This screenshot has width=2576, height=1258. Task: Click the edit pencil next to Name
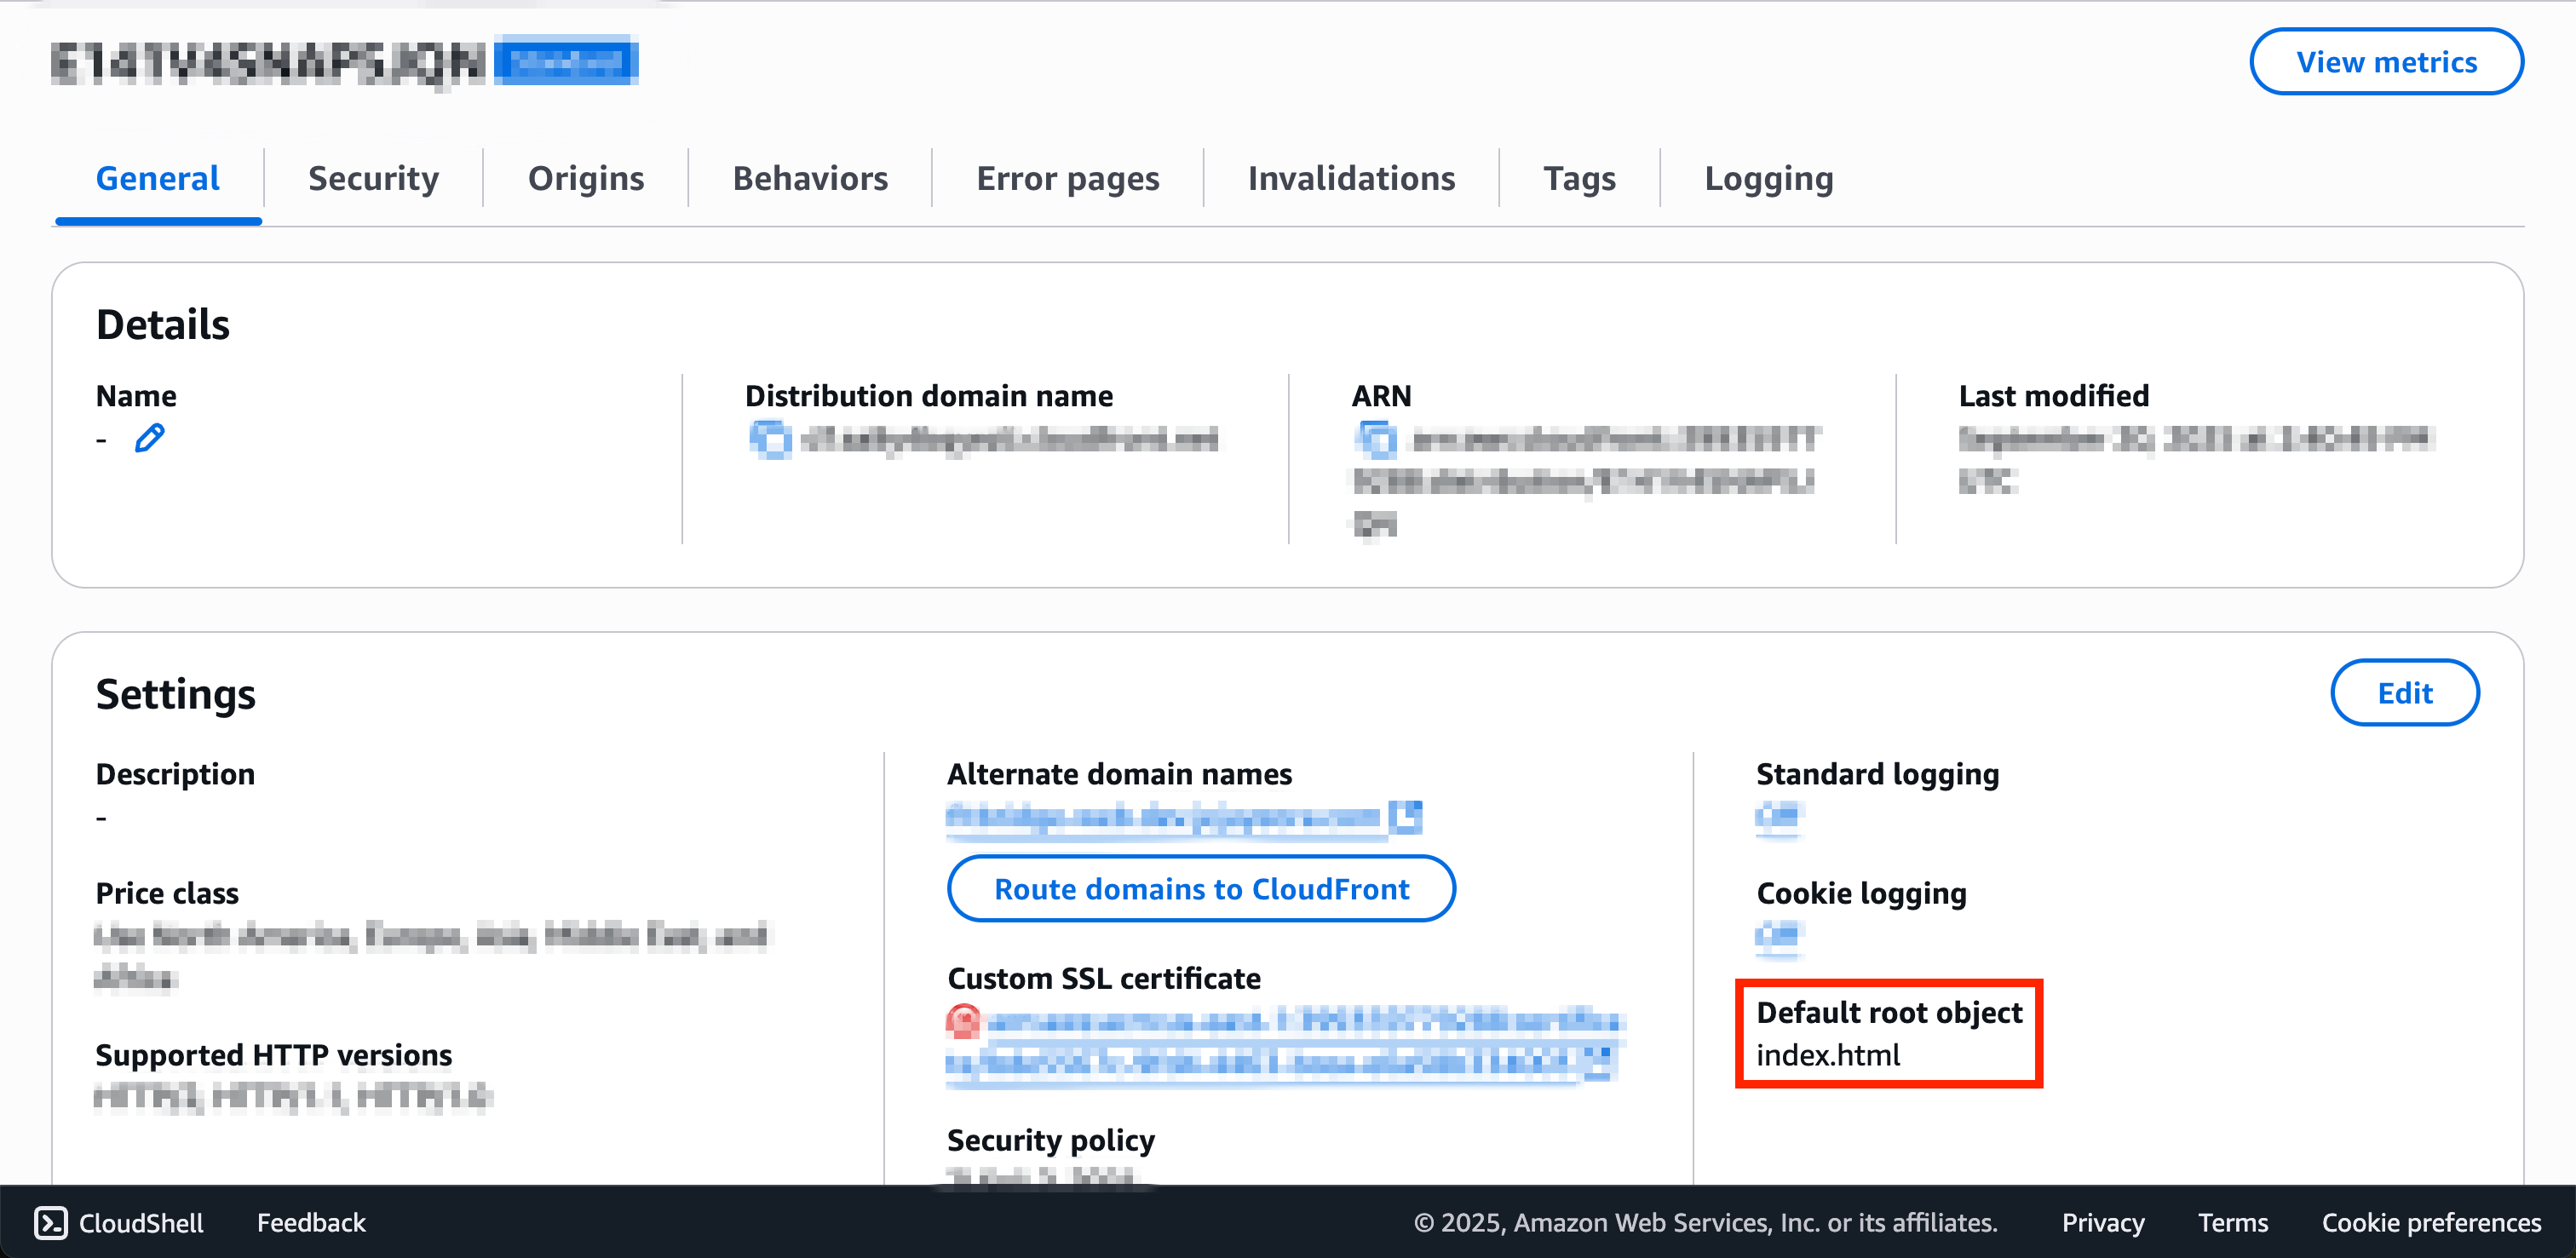[149, 437]
